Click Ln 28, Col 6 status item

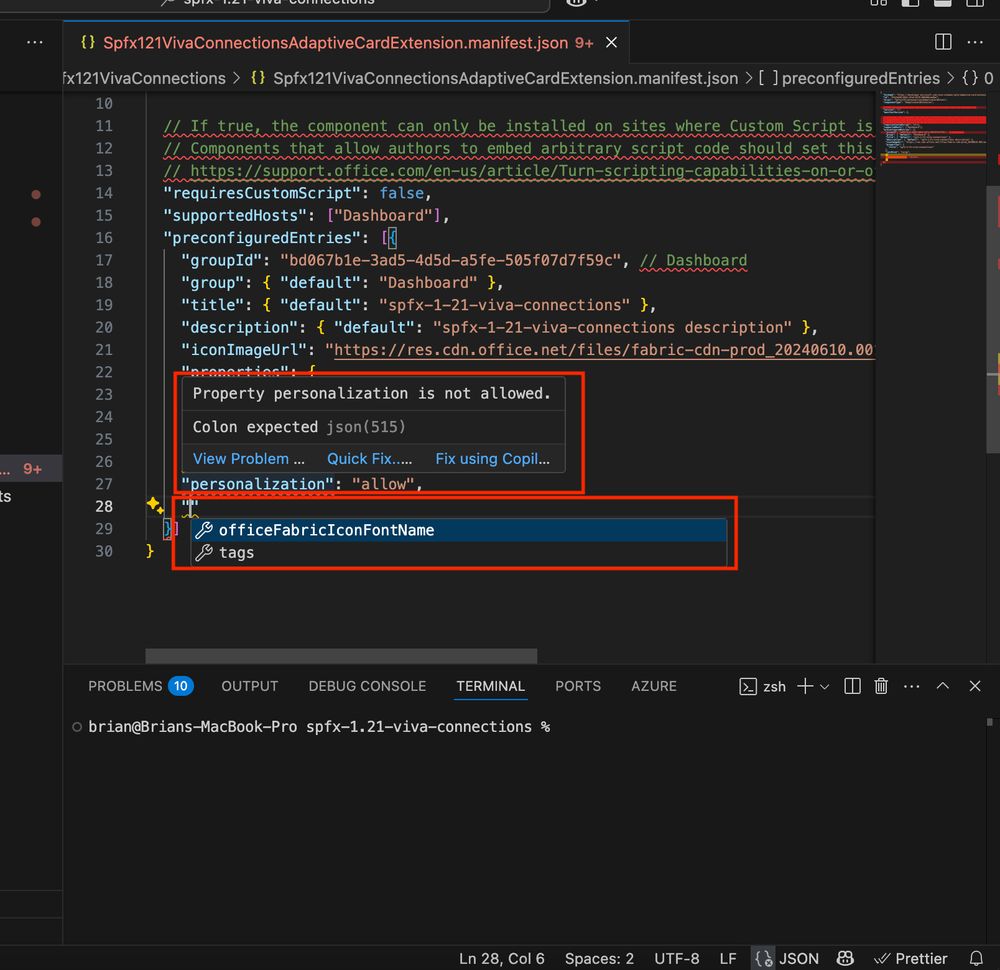501,959
